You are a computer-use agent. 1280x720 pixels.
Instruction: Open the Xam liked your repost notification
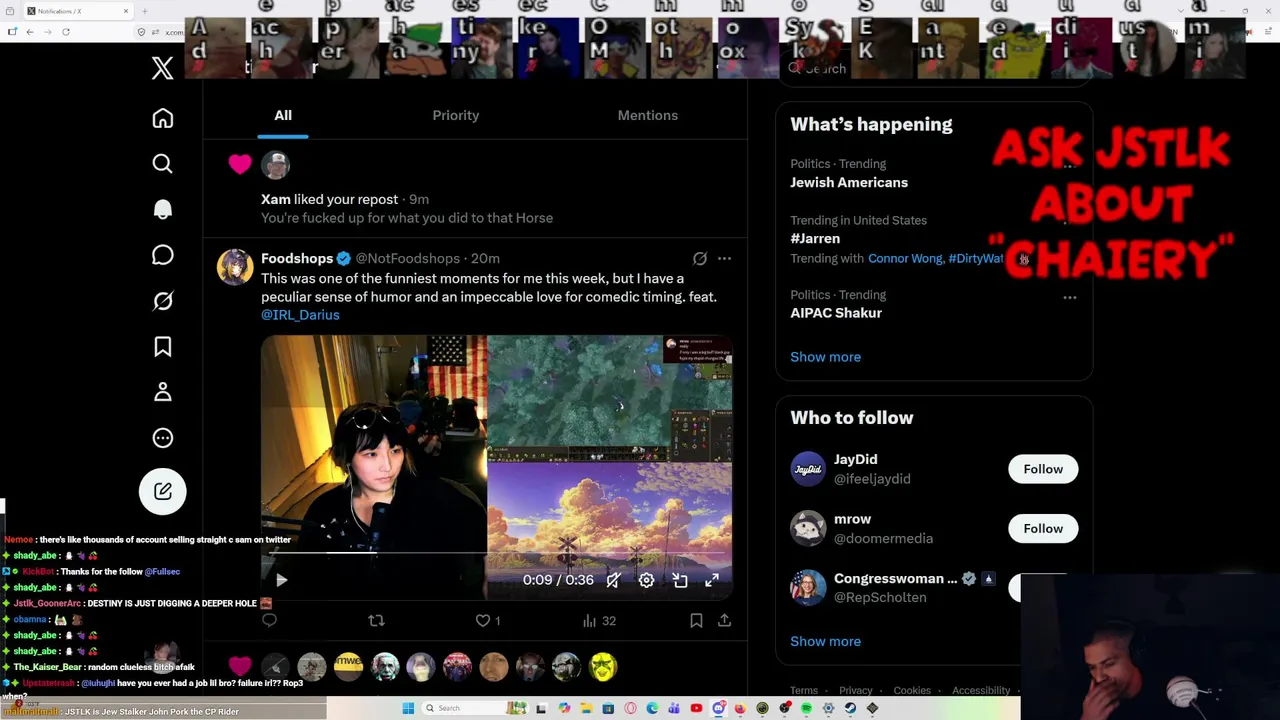click(x=475, y=190)
